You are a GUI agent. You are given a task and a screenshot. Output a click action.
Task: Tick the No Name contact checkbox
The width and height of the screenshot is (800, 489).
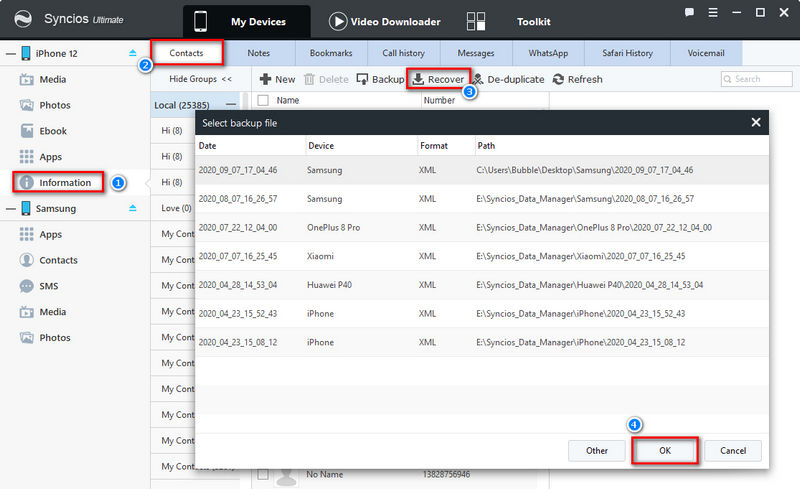263,474
